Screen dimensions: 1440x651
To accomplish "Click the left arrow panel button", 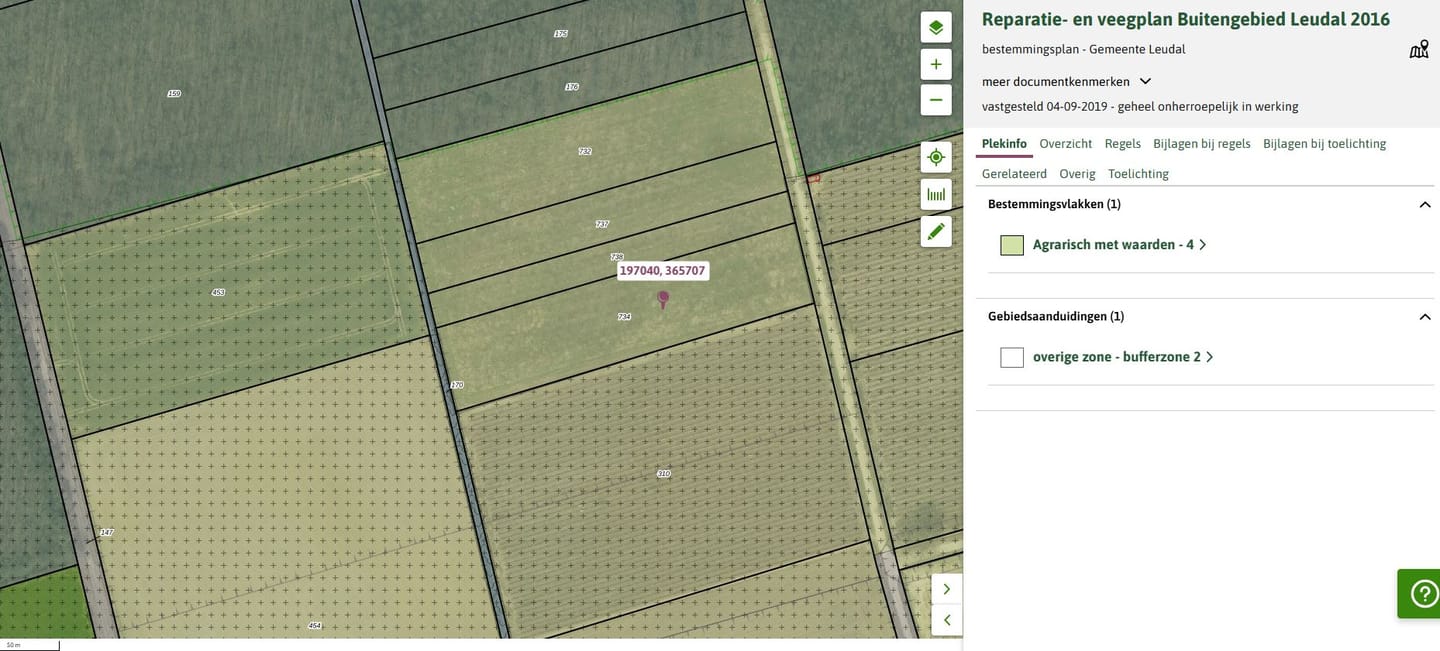I will pos(946,620).
